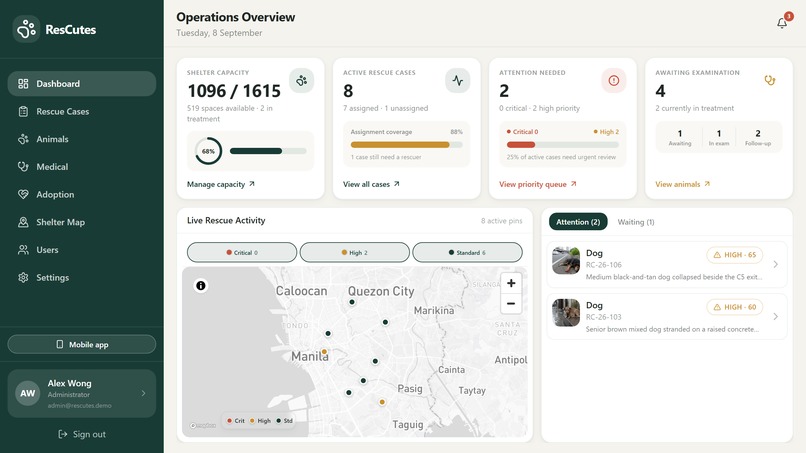Click the '1 Awaiting' count cell
Image resolution: width=806 pixels, height=453 pixels.
point(680,137)
